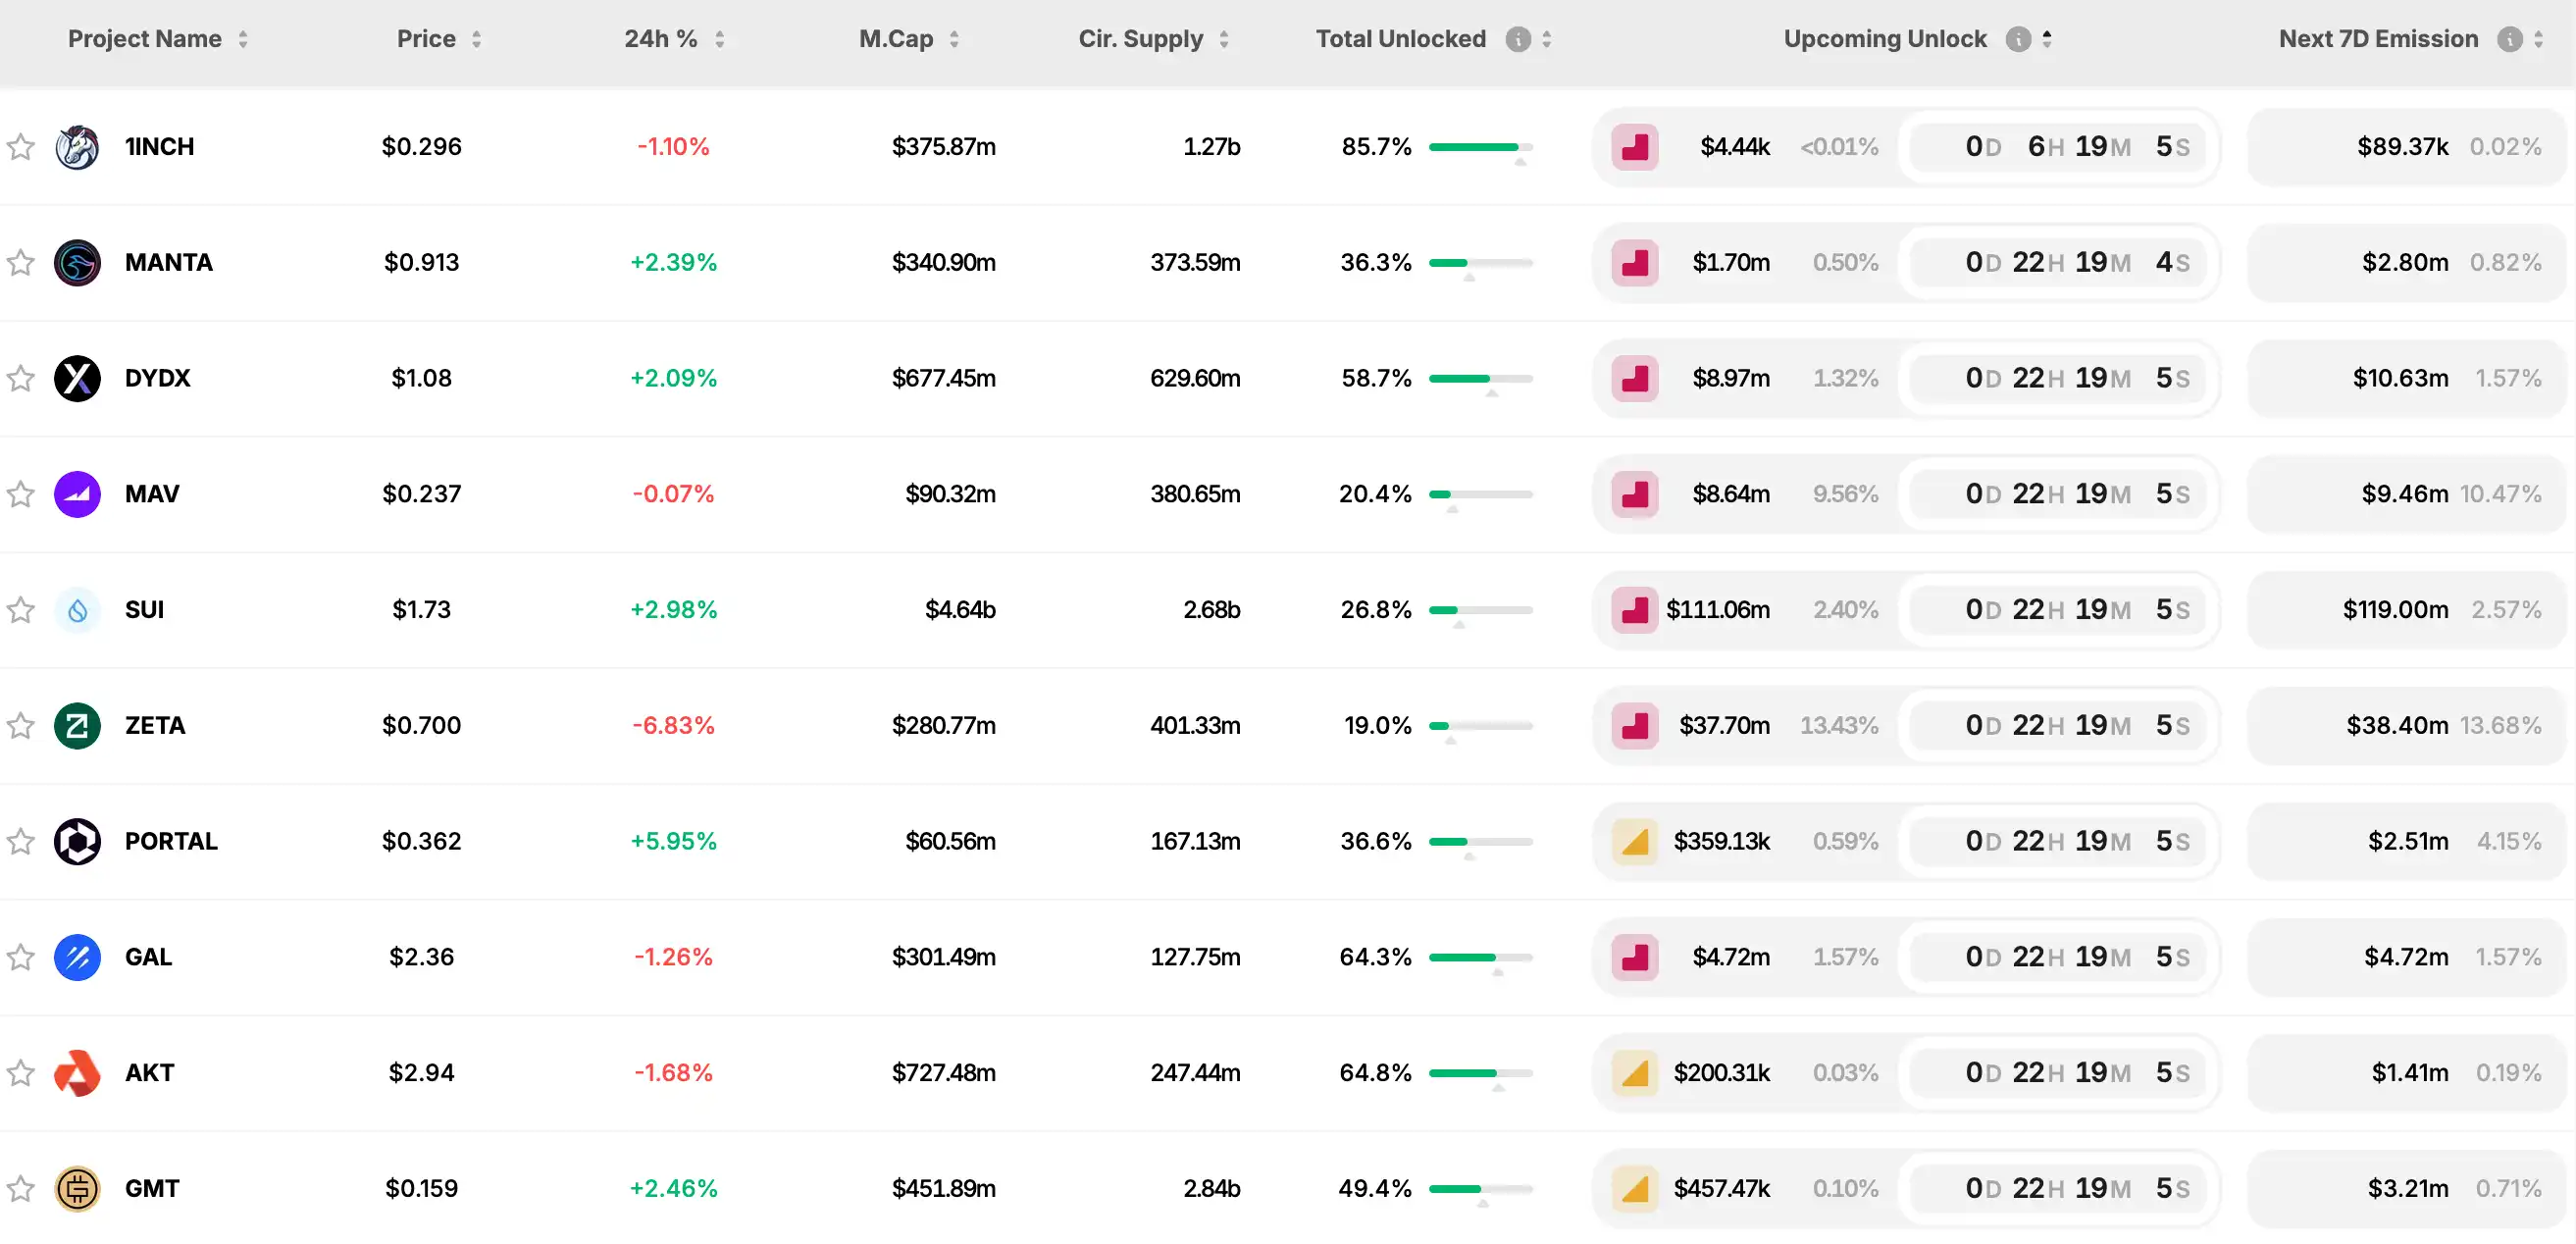
Task: Click the Cir. Supply column header
Action: point(1140,39)
